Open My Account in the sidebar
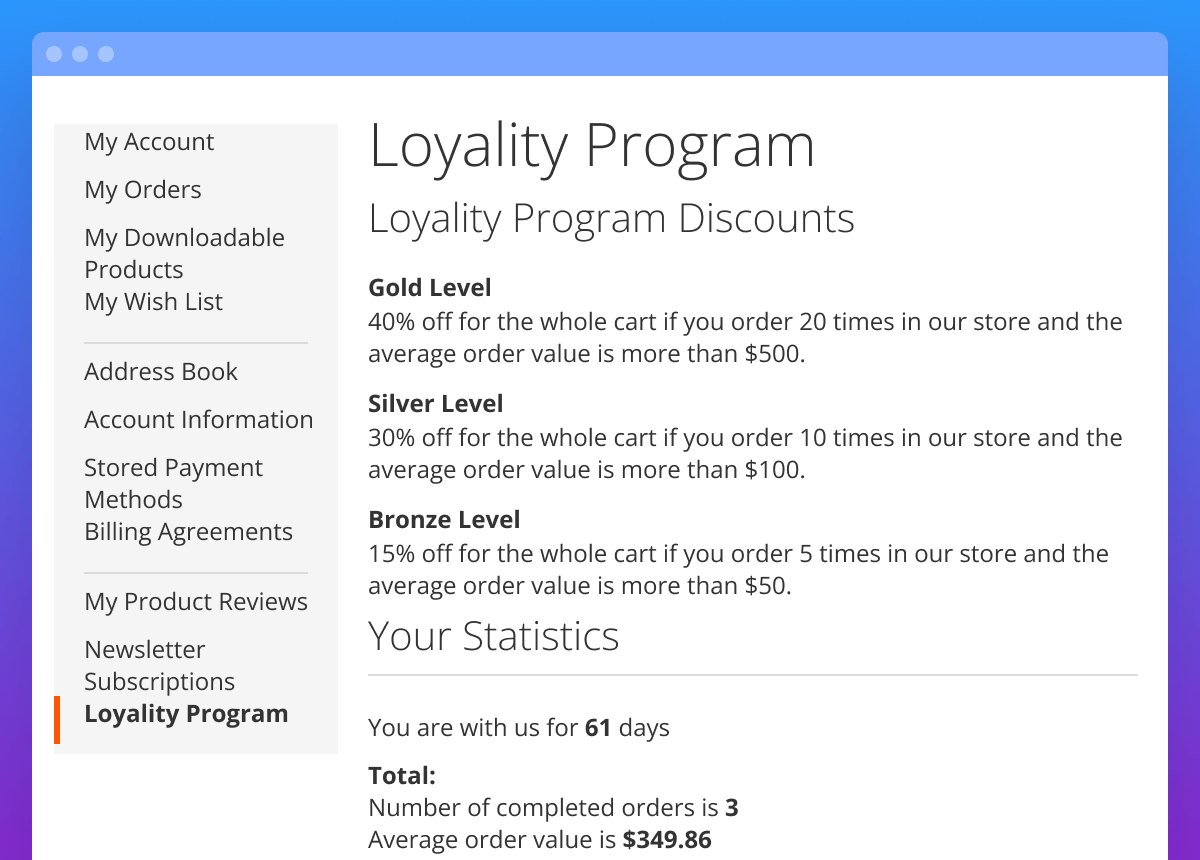 tap(149, 142)
